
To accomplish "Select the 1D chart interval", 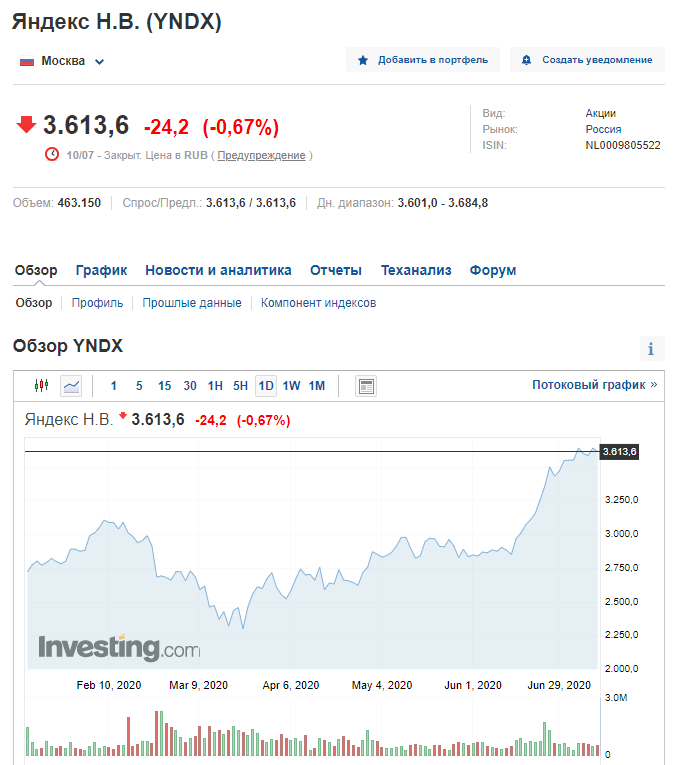I will 266,386.
